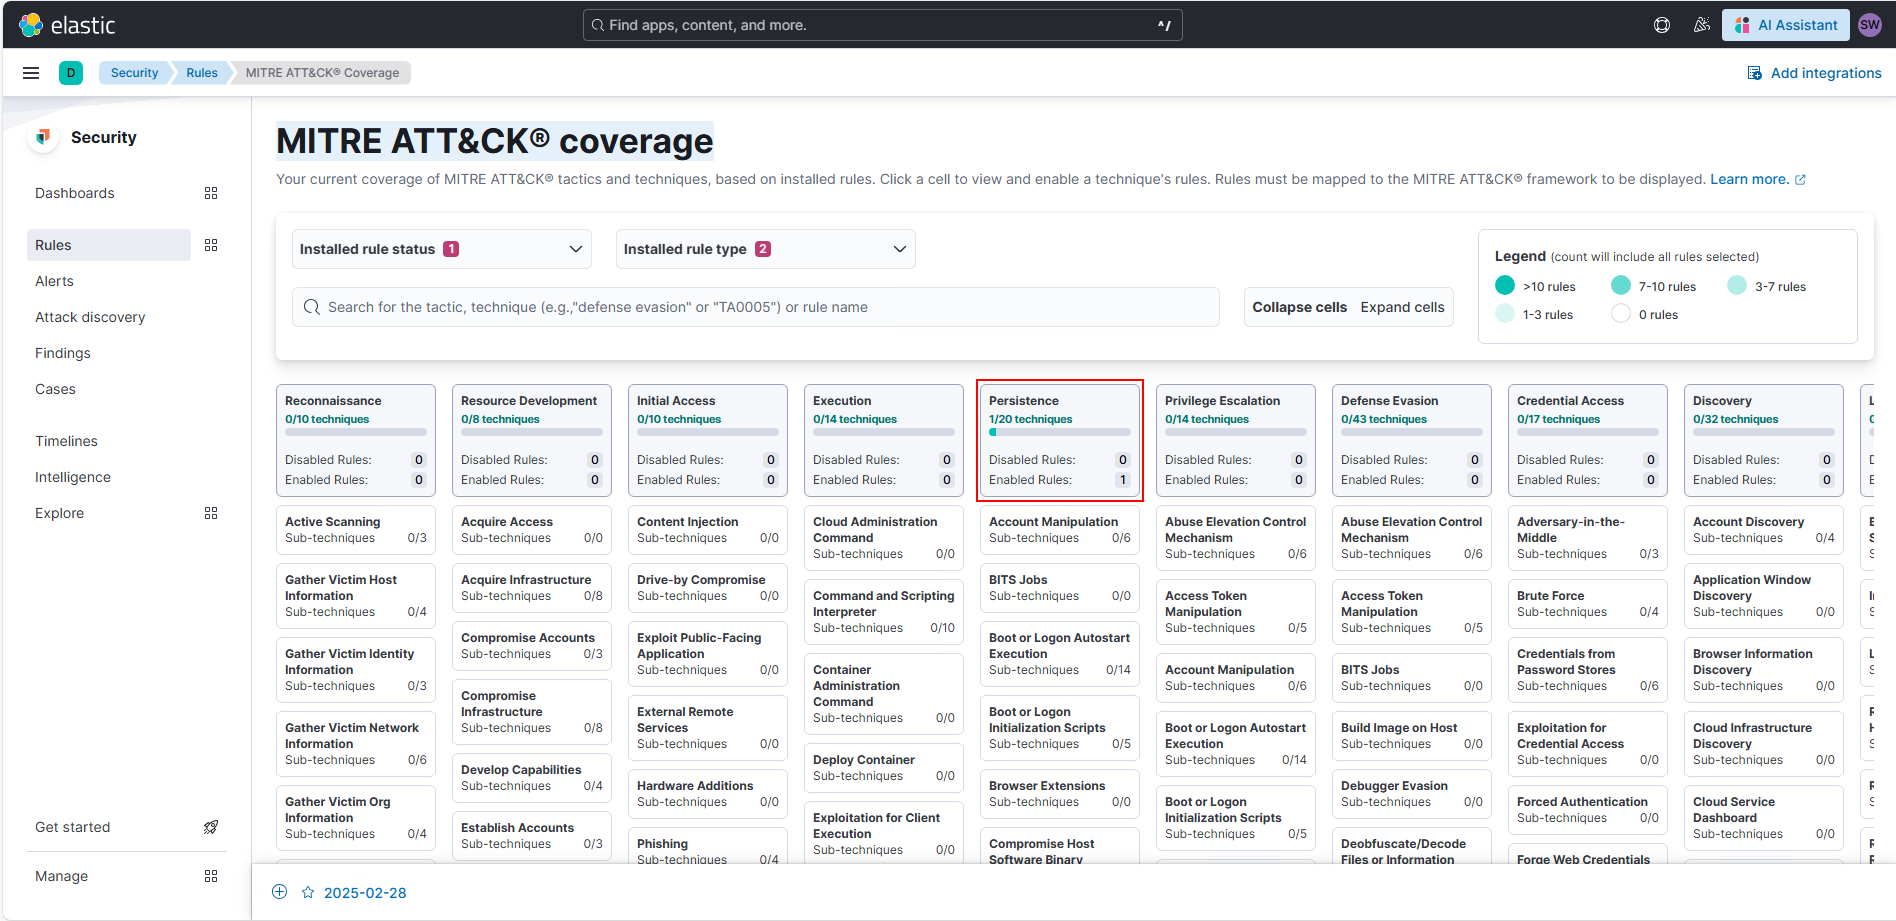
Task: Open Cases in the sidebar
Action: click(55, 389)
